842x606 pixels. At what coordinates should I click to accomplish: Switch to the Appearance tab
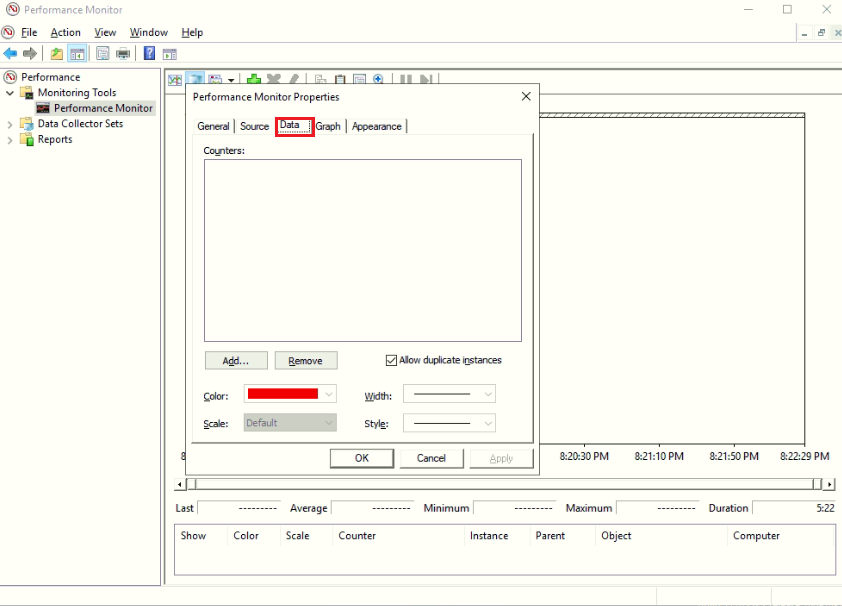coord(377,126)
